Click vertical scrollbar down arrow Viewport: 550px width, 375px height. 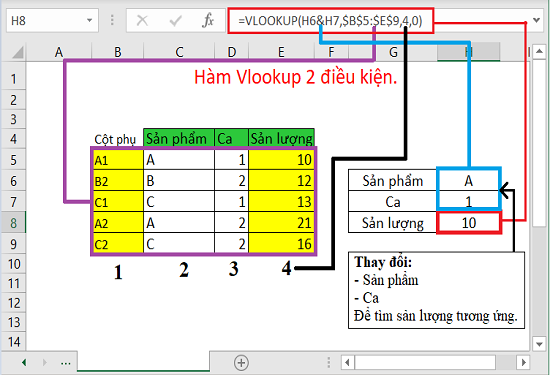[x=539, y=344]
